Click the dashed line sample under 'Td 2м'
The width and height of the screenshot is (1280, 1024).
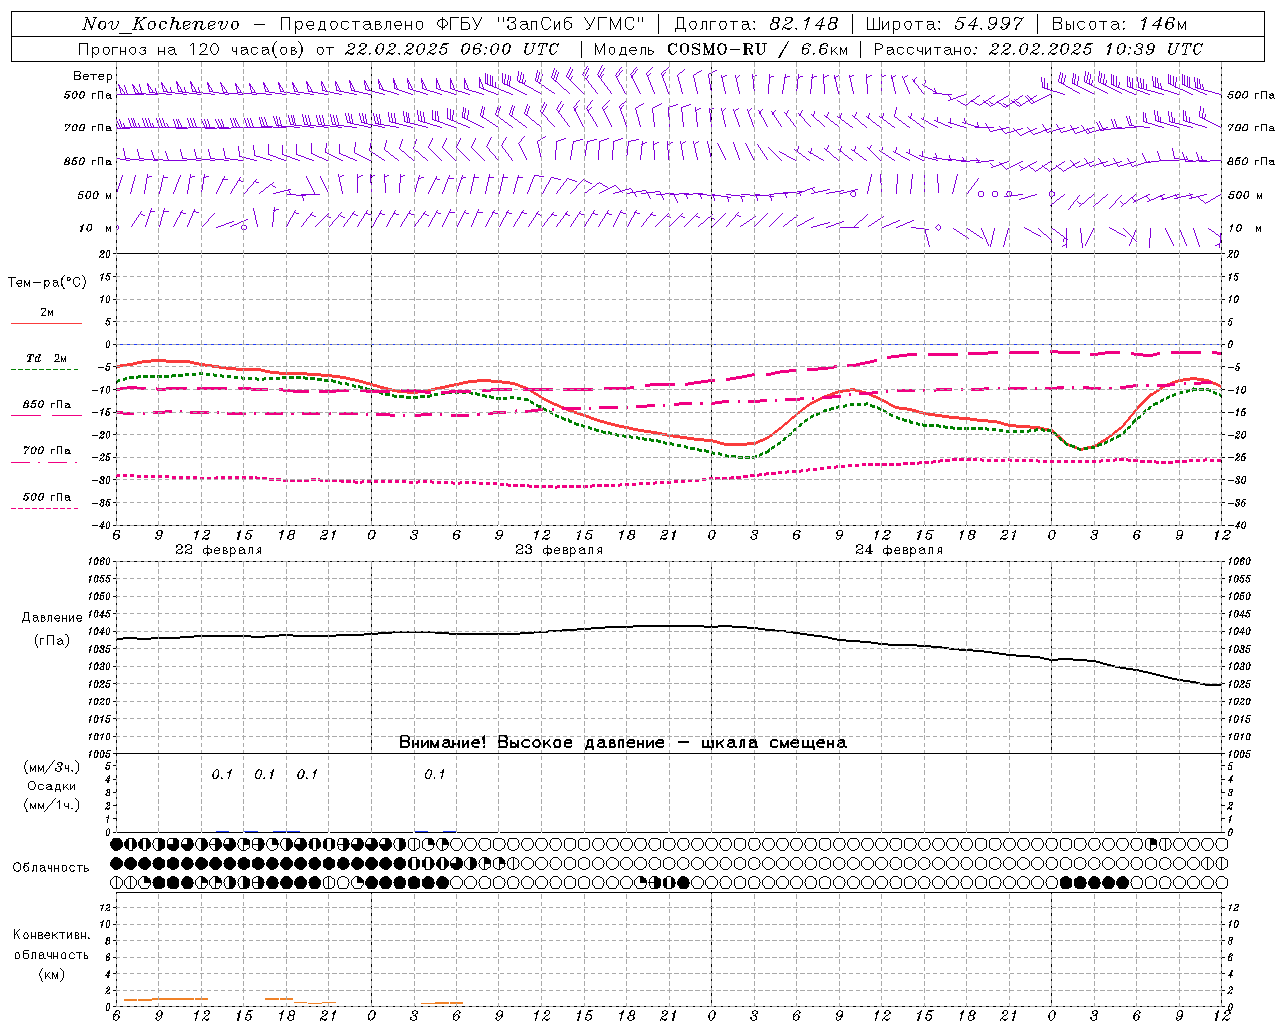[x=44, y=369]
